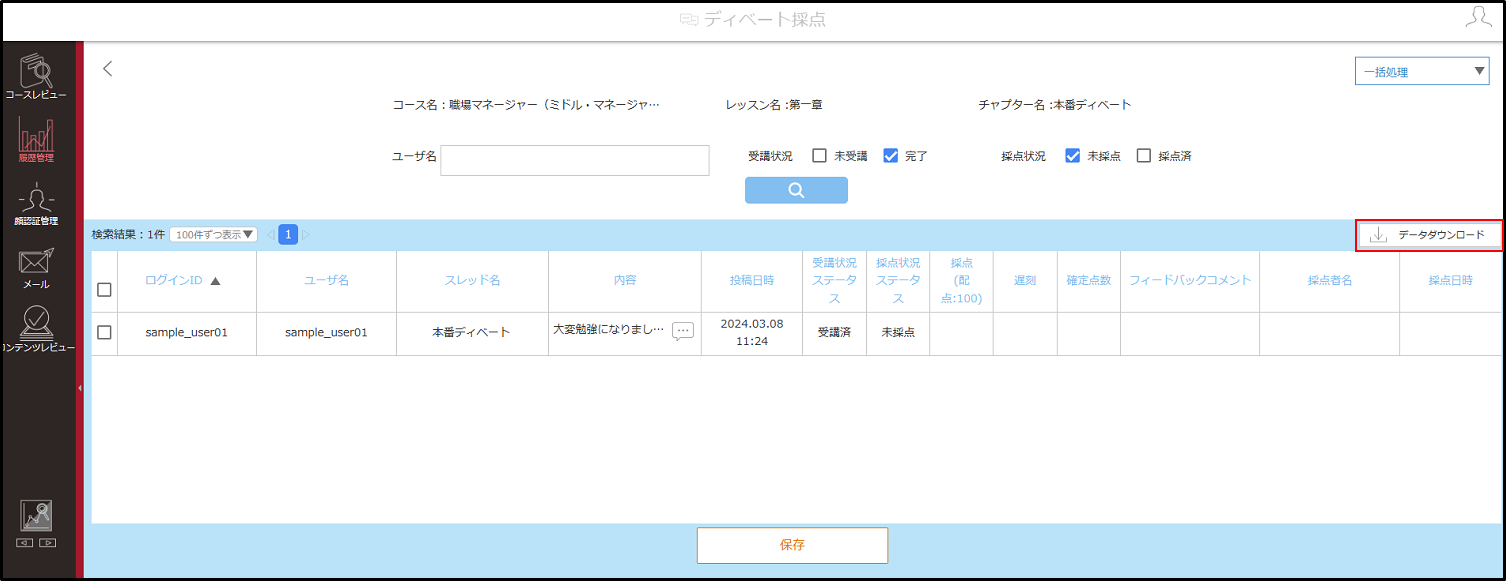This screenshot has height=581, width=1506.
Task: Click the データダウンロード button
Action: point(1430,235)
